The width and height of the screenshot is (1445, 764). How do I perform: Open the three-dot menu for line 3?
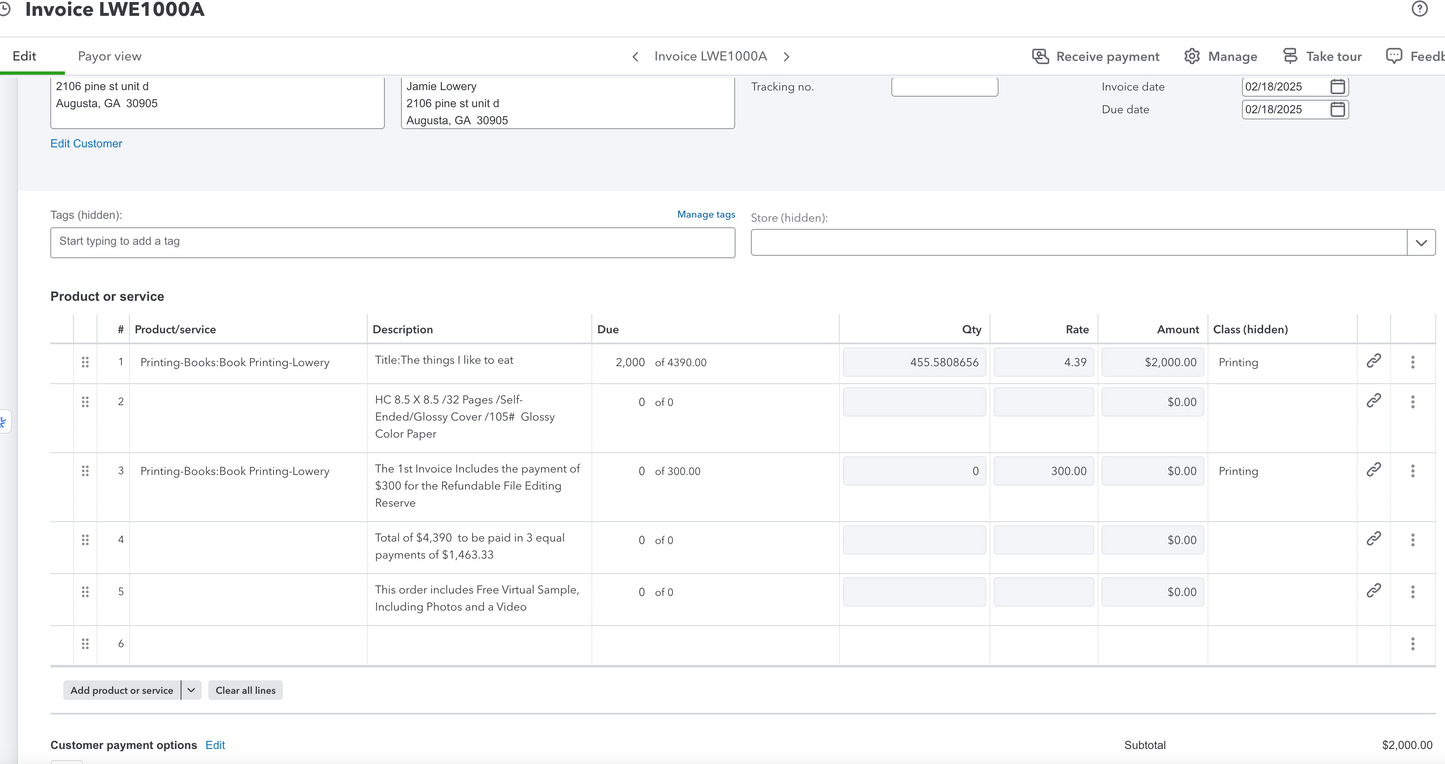point(1412,471)
